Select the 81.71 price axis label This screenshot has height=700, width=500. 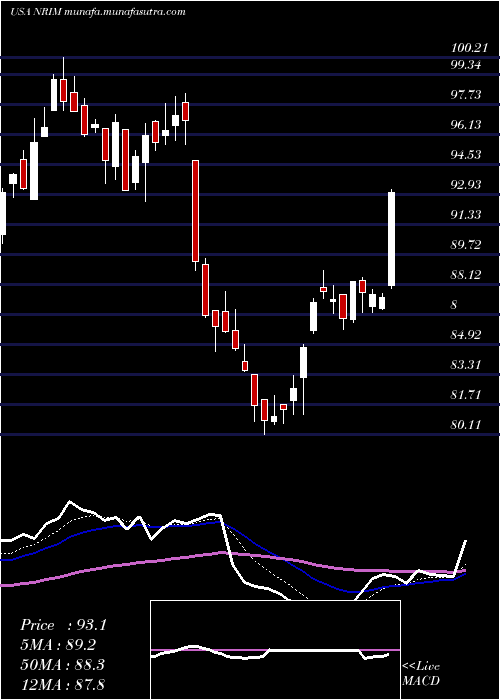[x=466, y=395]
